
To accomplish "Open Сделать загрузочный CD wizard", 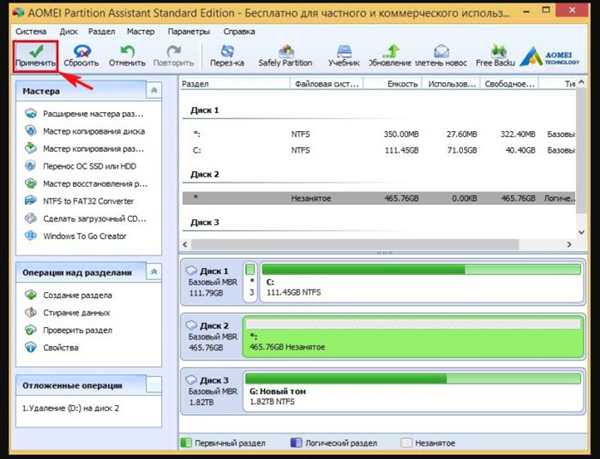I will pyautogui.click(x=85, y=219).
